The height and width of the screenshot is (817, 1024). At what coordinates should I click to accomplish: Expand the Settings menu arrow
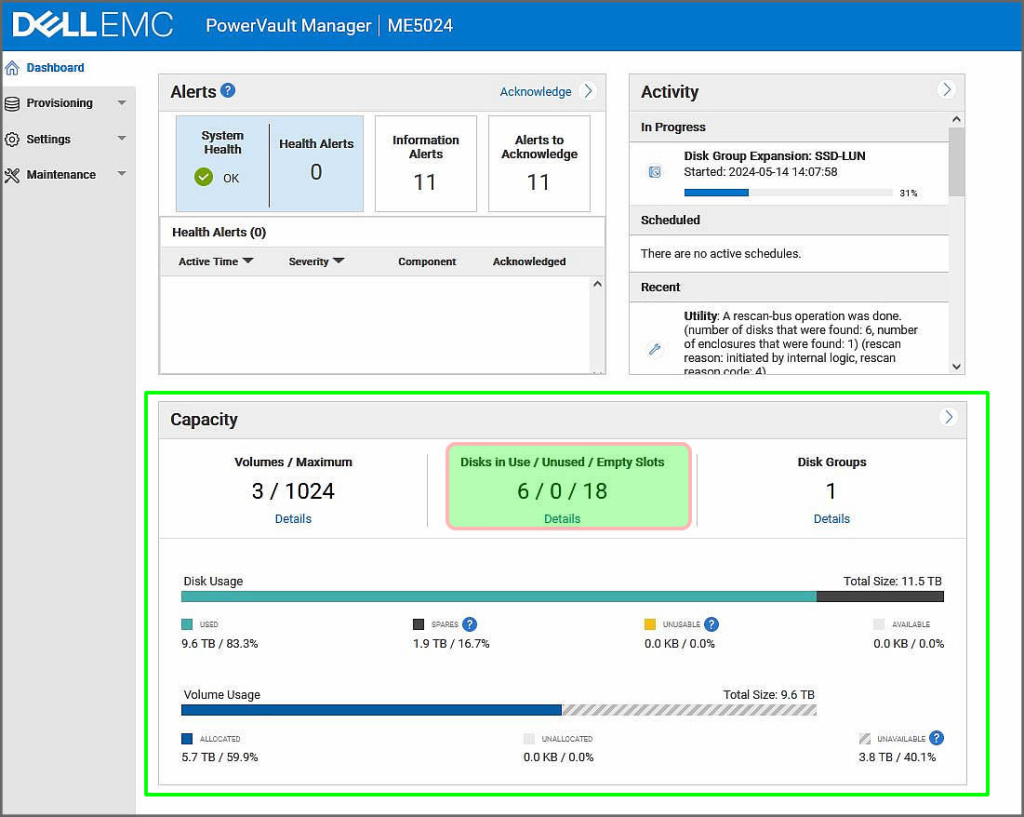click(x=121, y=139)
